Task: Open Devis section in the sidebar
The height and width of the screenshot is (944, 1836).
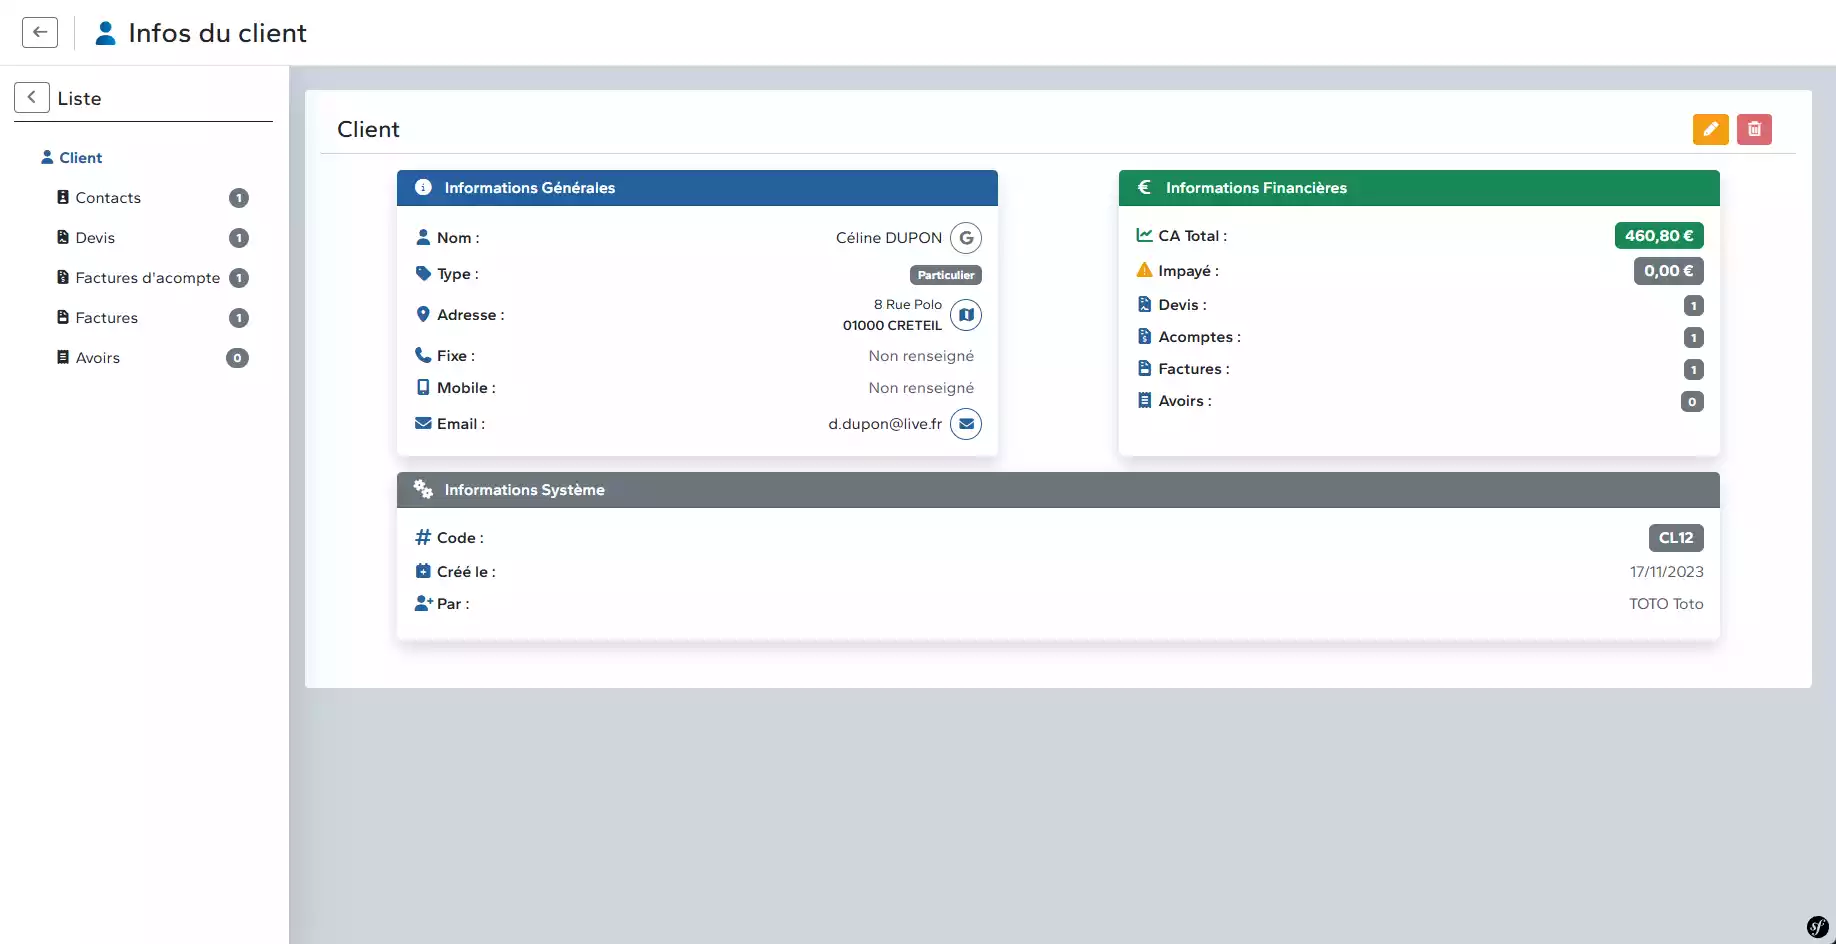Action: (95, 238)
